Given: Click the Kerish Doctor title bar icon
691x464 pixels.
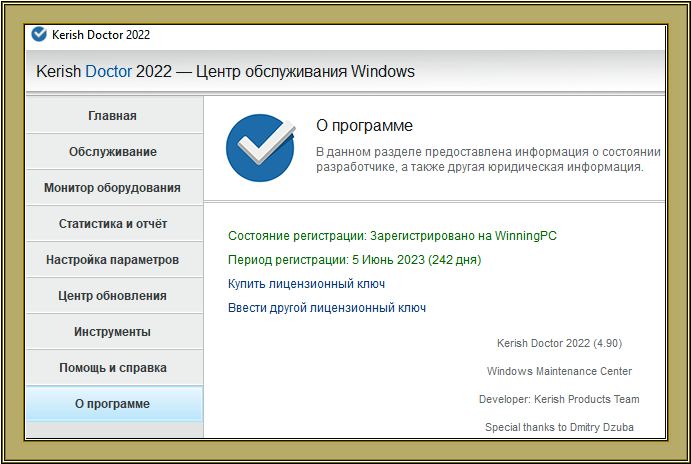Looking at the screenshot, I should click(39, 34).
